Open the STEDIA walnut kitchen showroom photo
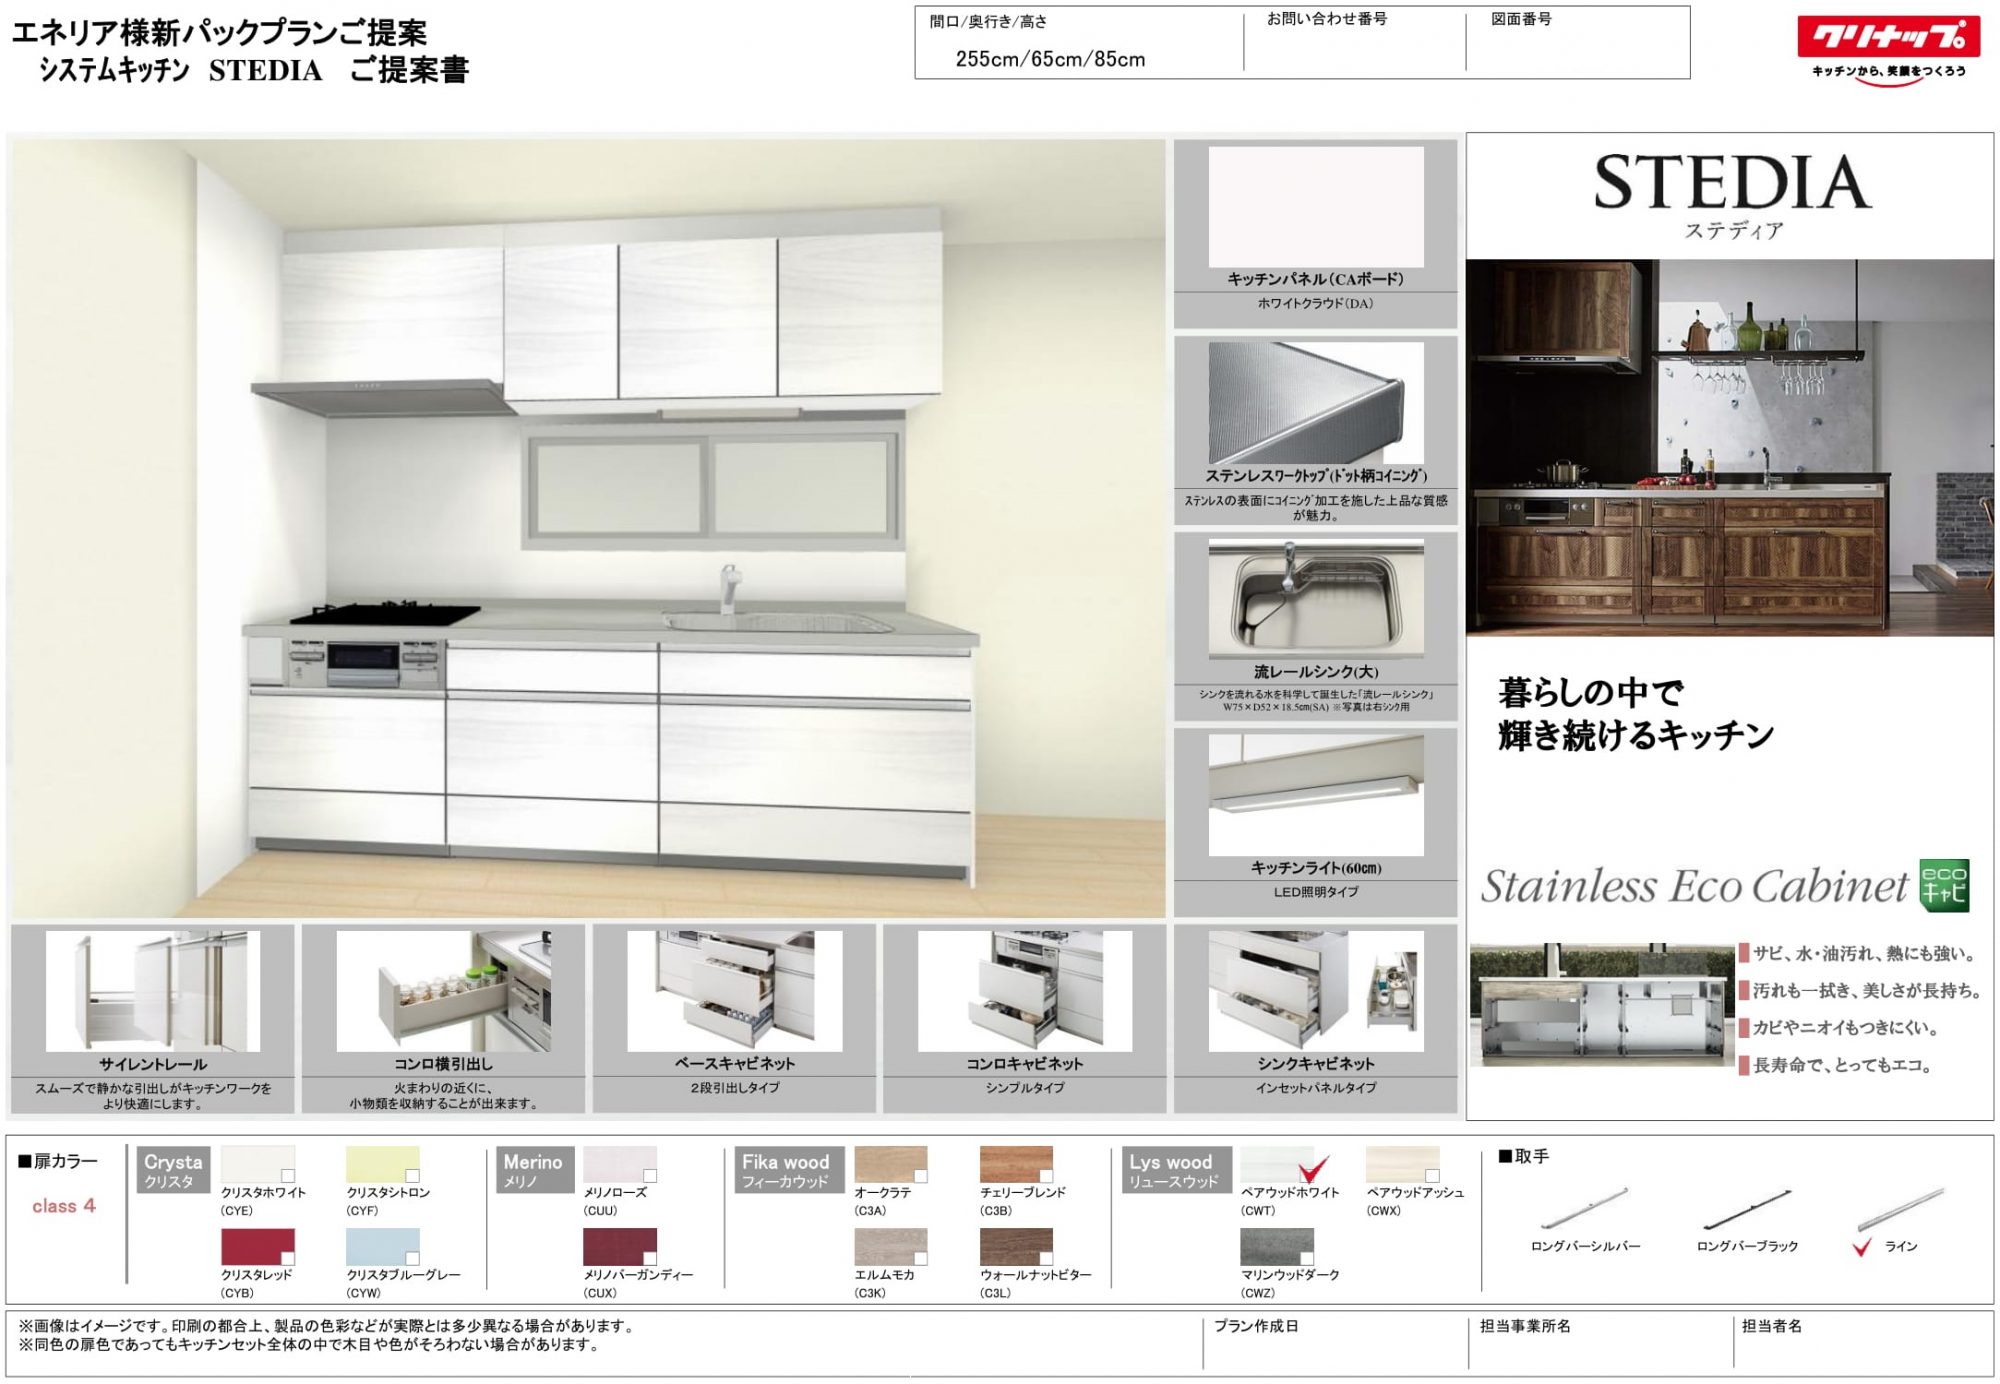 point(1730,447)
